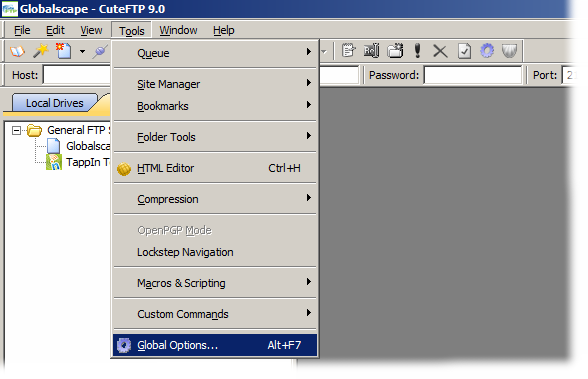Expand the Compression submenu
The height and width of the screenshot is (379, 588).
215,199
